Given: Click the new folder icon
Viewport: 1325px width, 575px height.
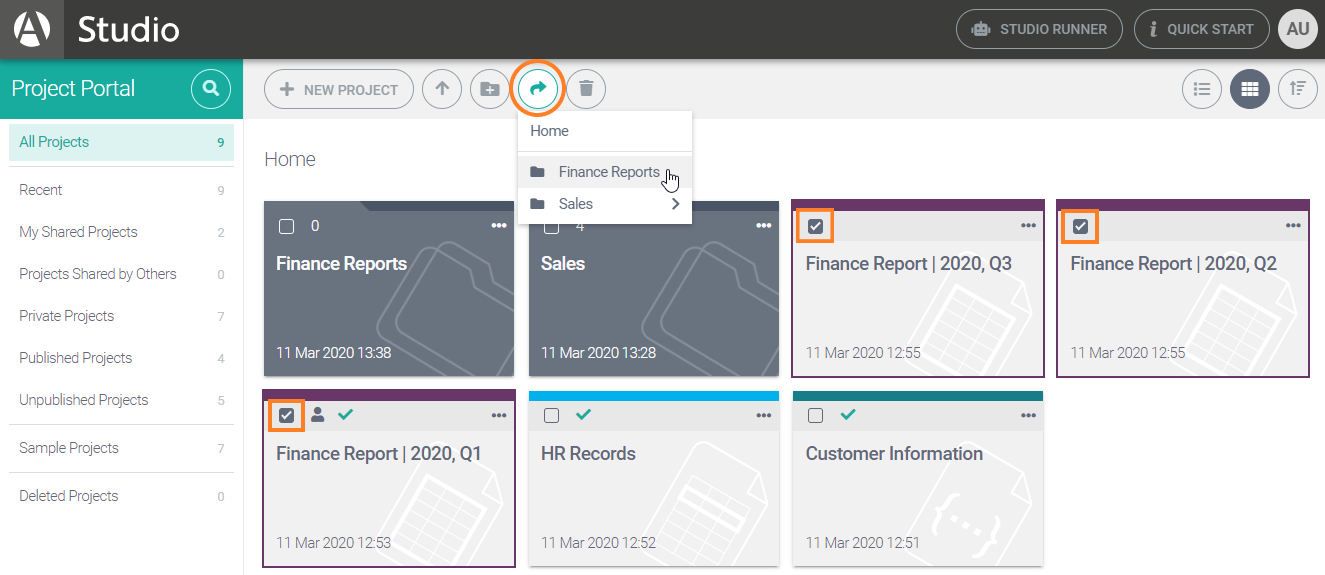Looking at the screenshot, I should tap(490, 89).
